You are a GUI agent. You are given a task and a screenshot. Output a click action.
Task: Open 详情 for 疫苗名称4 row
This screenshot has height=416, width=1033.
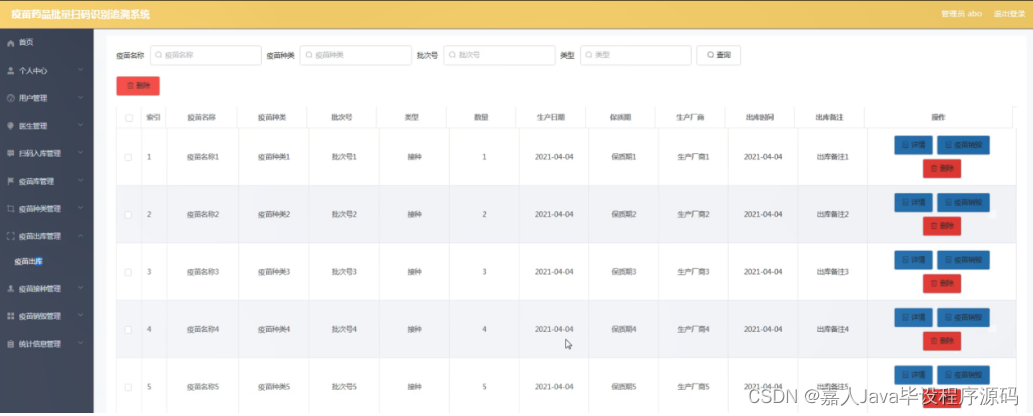(913, 317)
